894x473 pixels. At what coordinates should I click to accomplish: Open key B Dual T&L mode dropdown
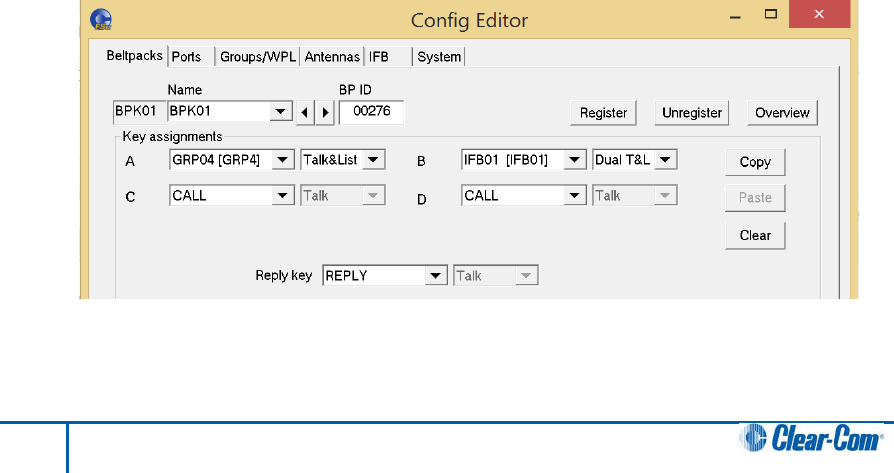(665, 160)
